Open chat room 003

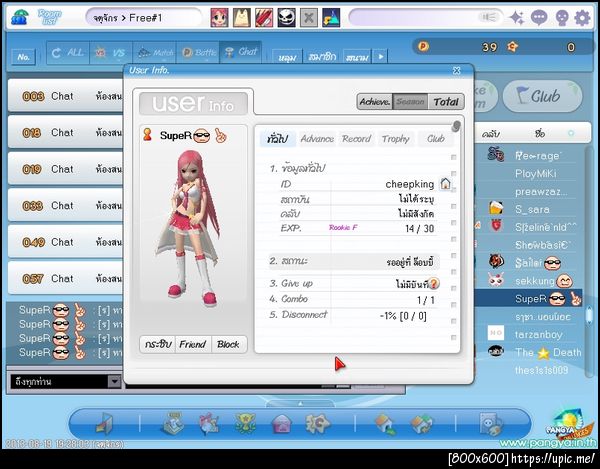pos(65,96)
